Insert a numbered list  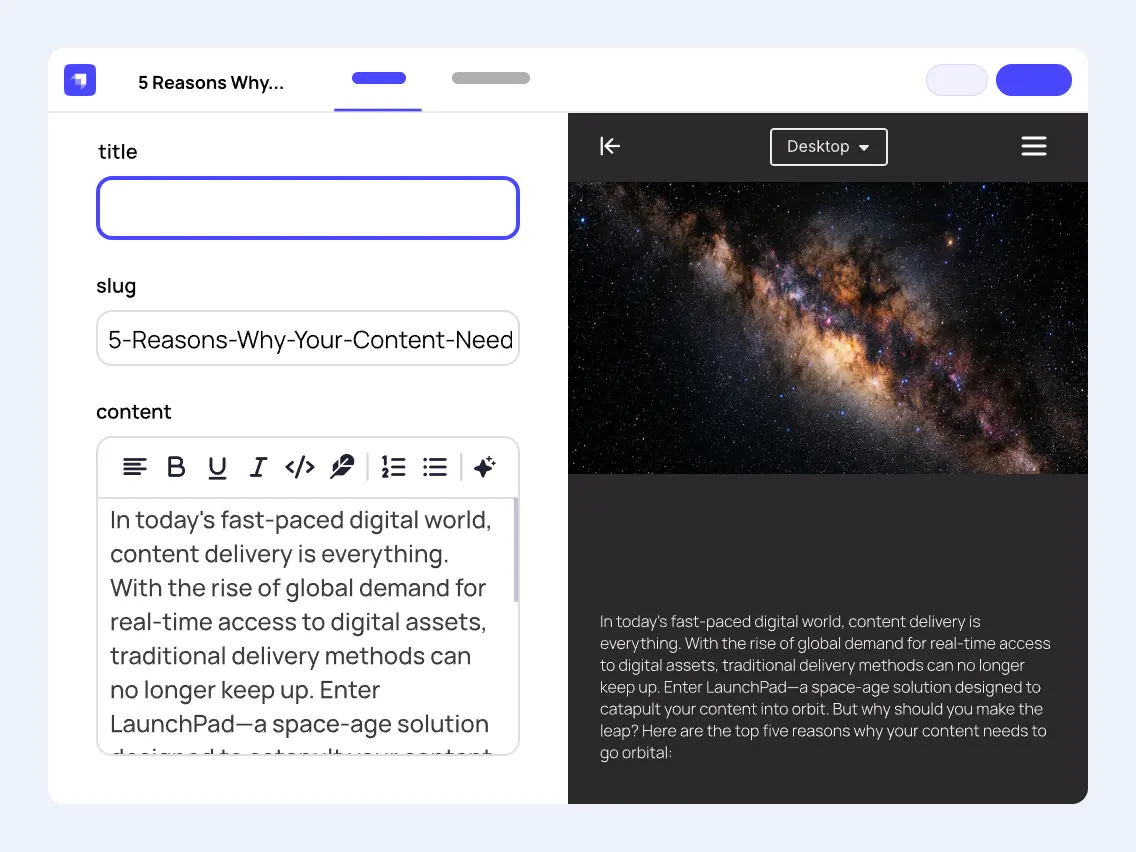(x=393, y=467)
